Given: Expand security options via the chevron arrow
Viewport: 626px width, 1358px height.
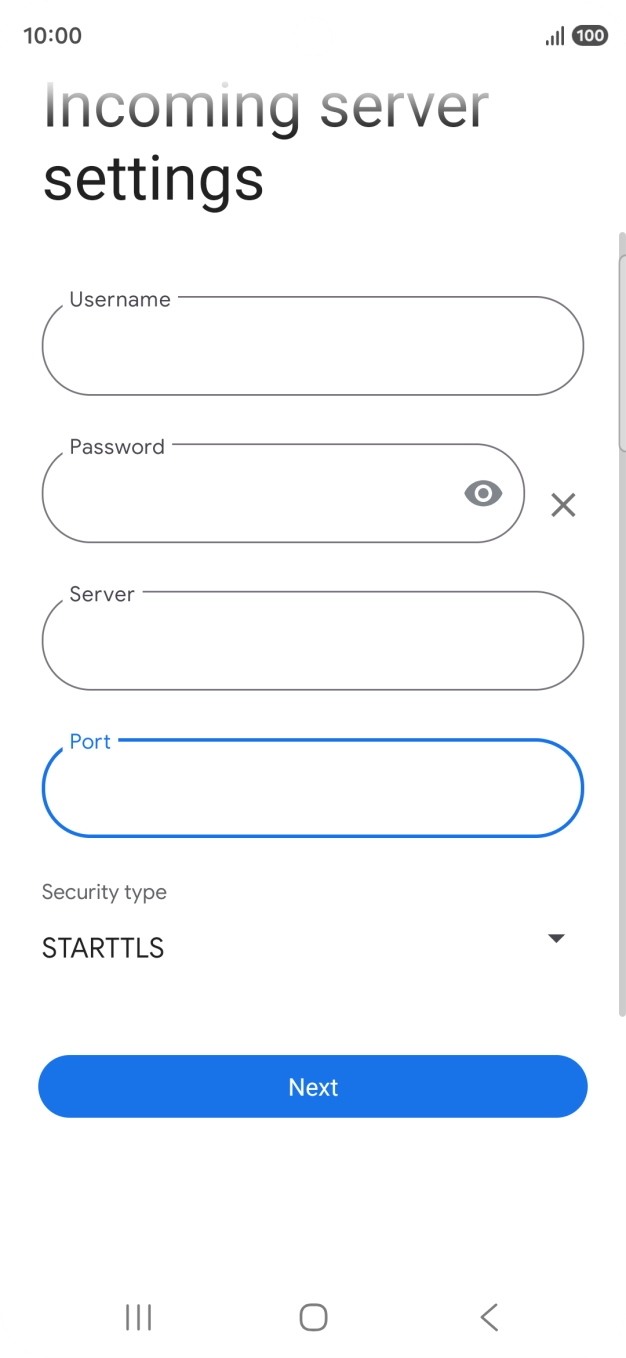Looking at the screenshot, I should (556, 938).
